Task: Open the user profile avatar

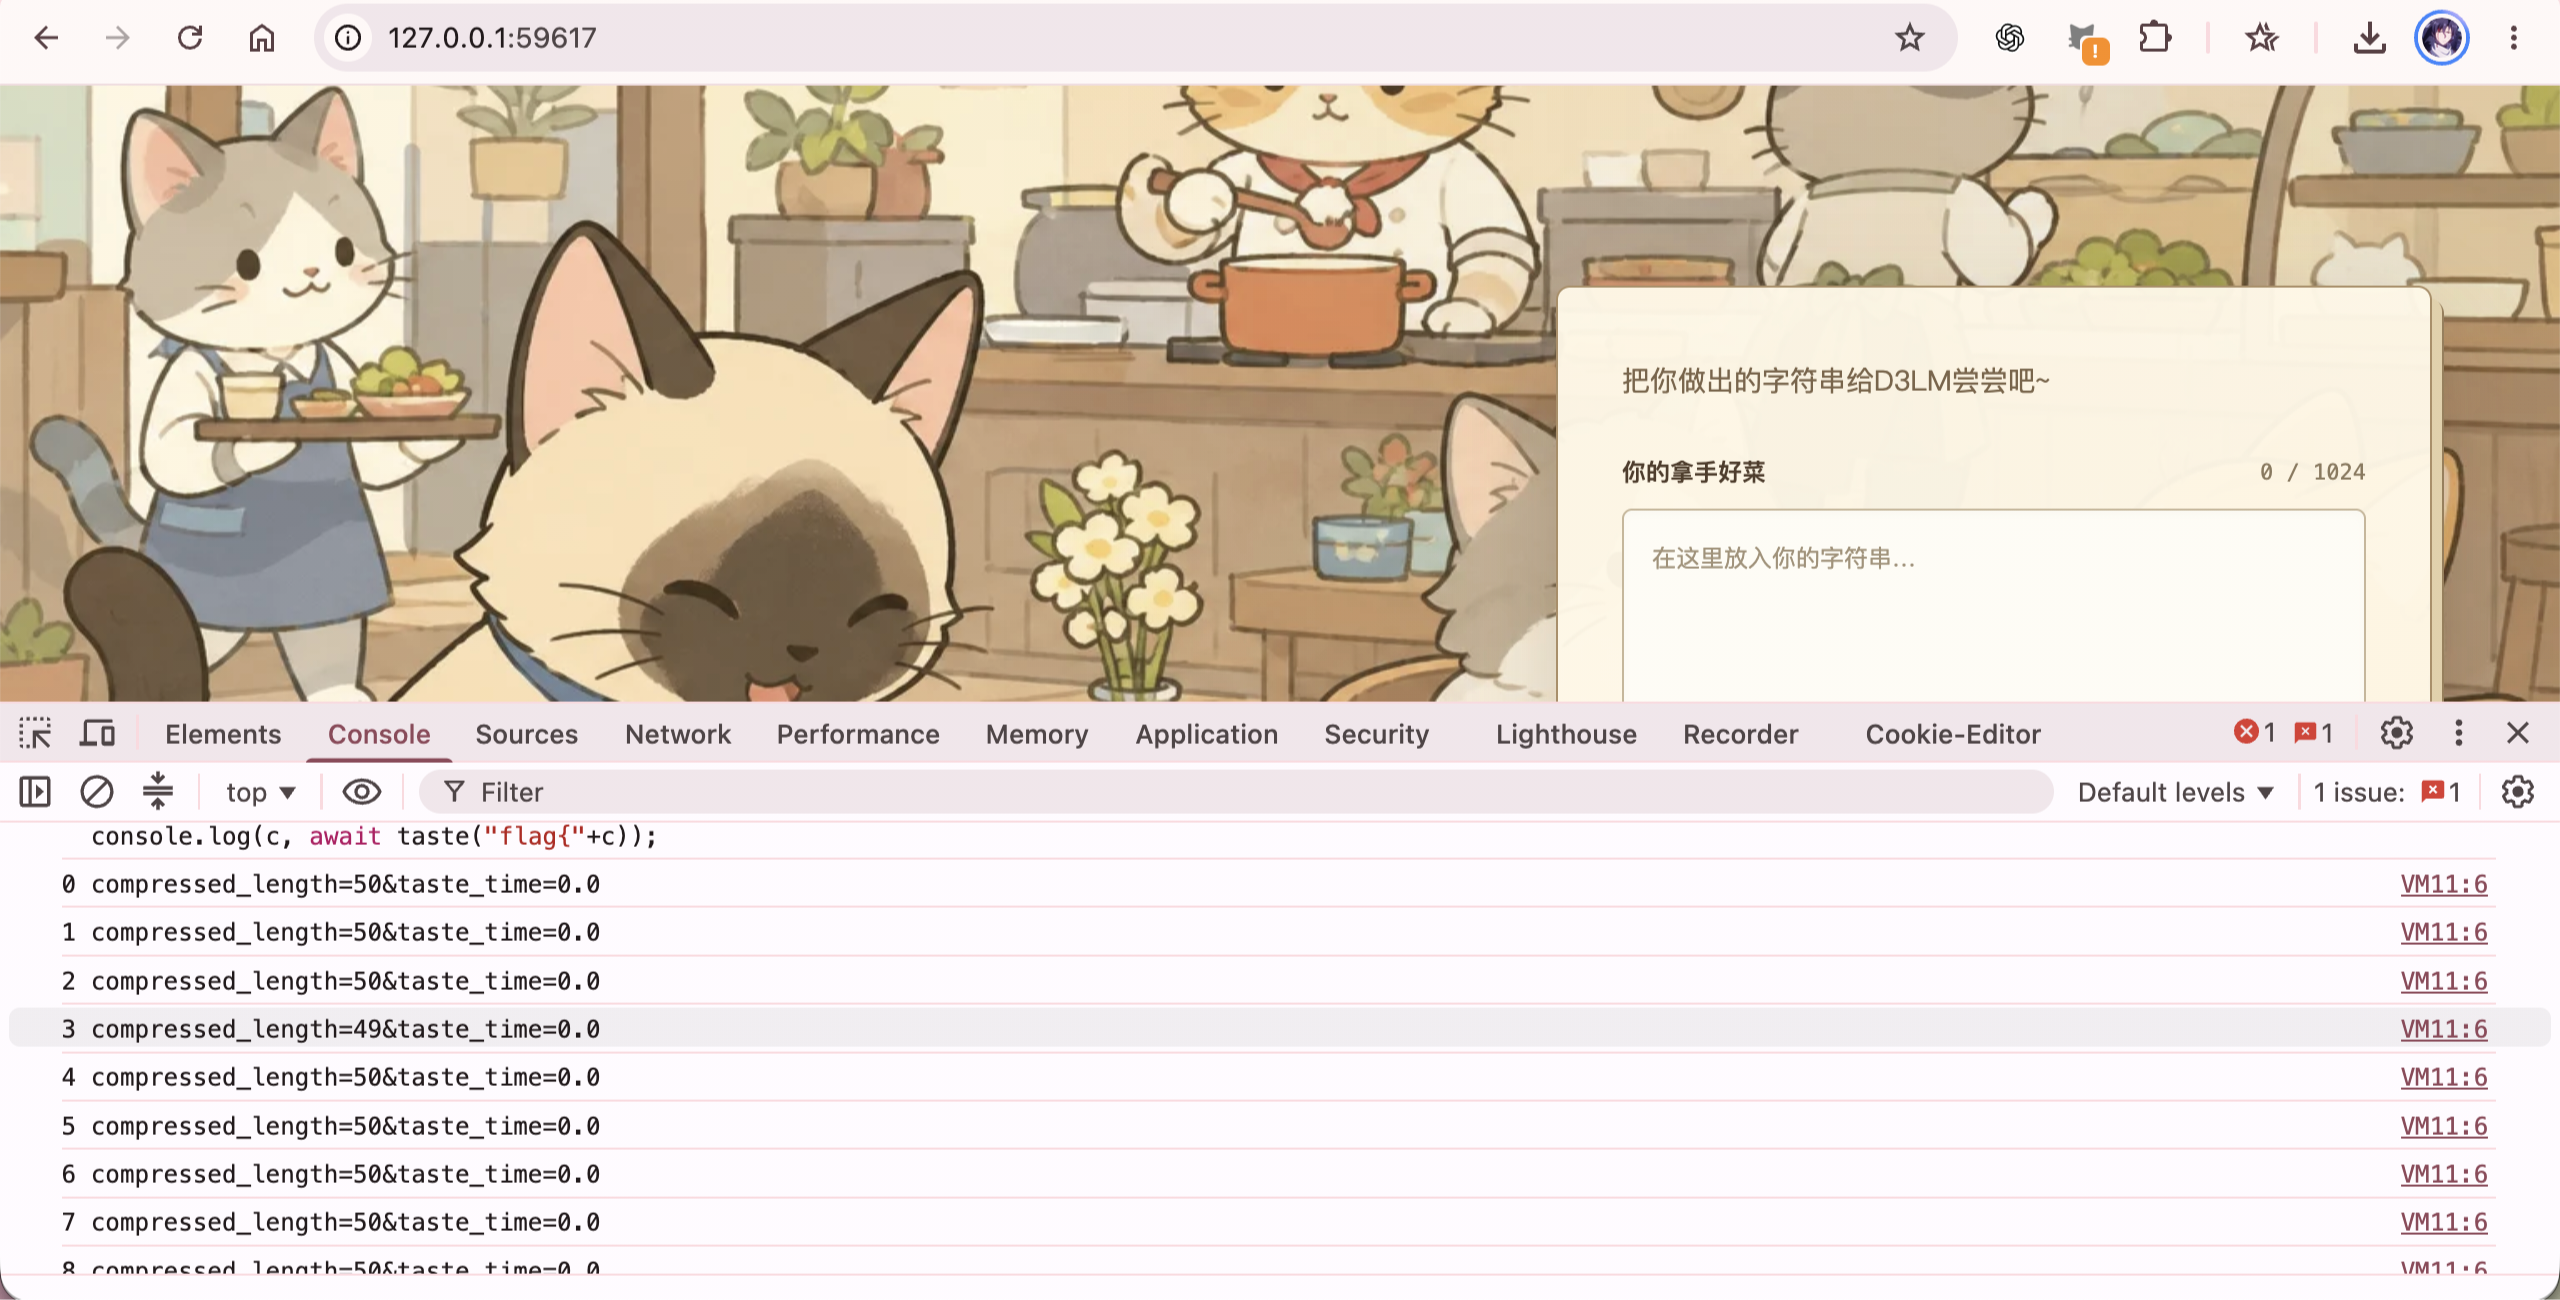Action: click(2442, 38)
